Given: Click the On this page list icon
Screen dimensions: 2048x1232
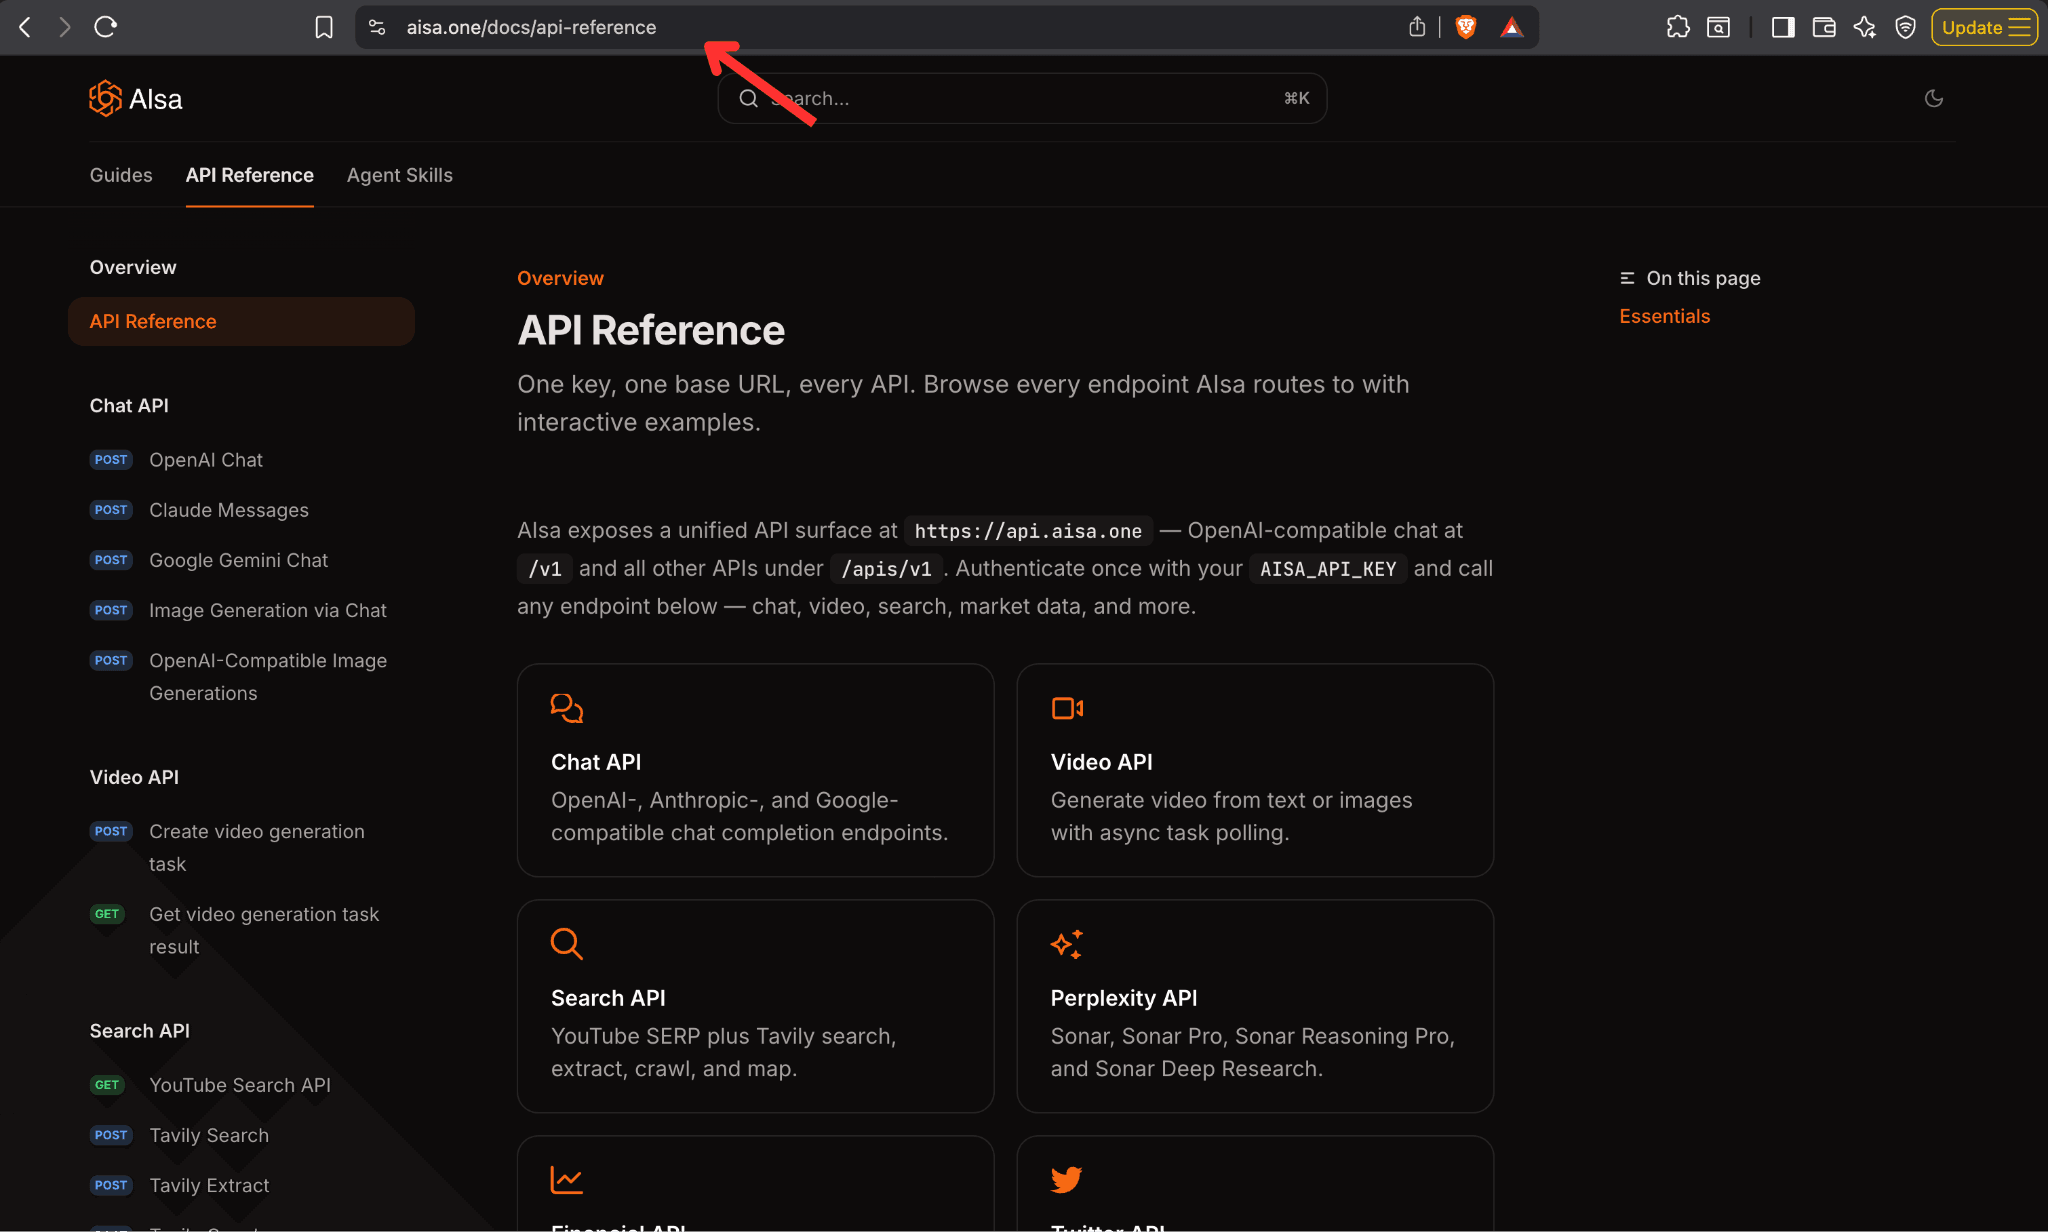Looking at the screenshot, I should [1628, 278].
